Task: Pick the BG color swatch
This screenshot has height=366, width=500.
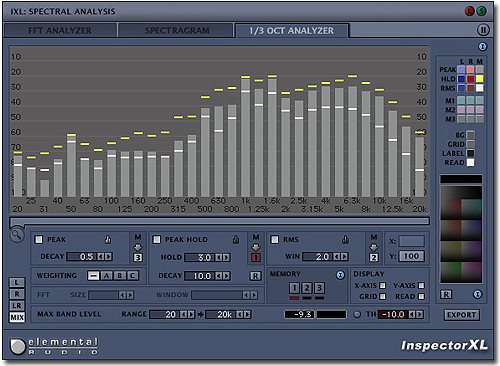Action: click(470, 135)
